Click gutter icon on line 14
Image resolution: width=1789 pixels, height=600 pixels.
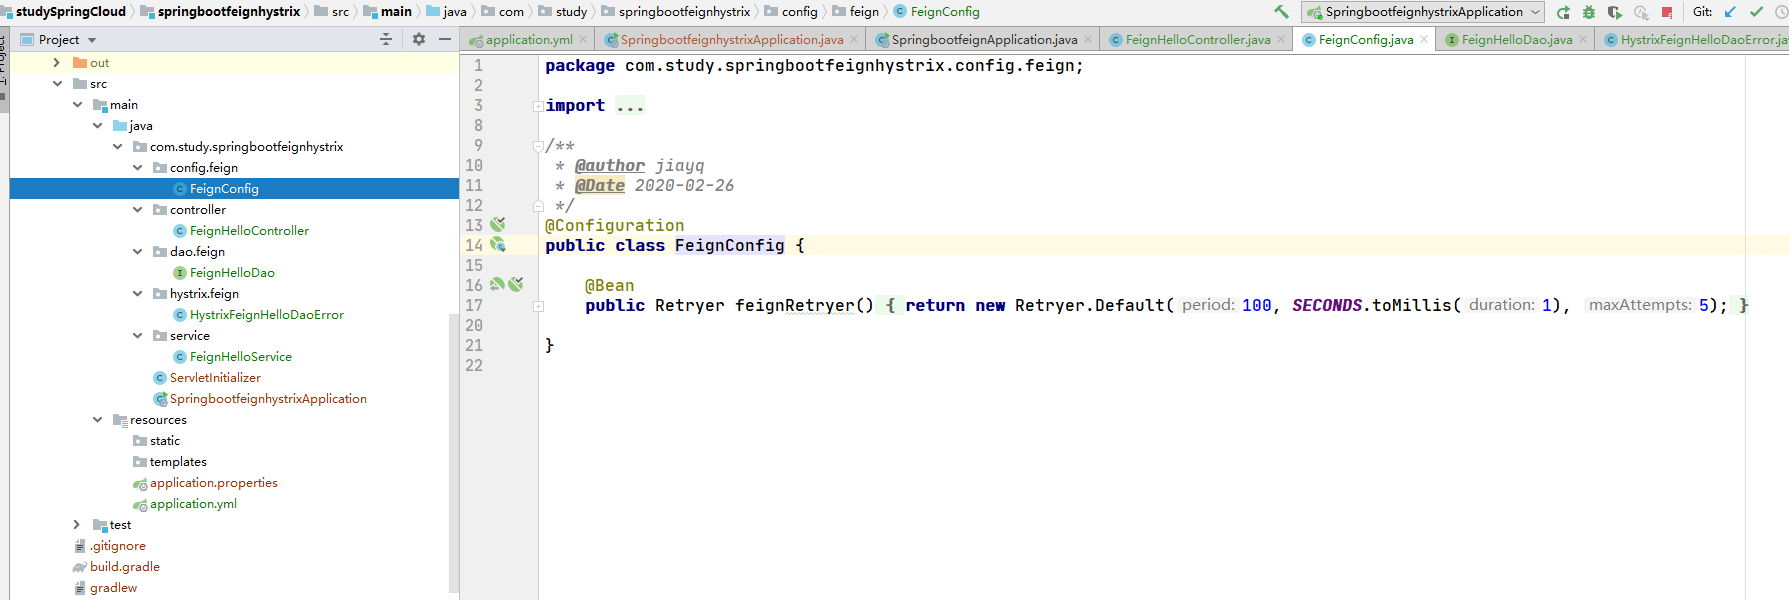pos(498,245)
